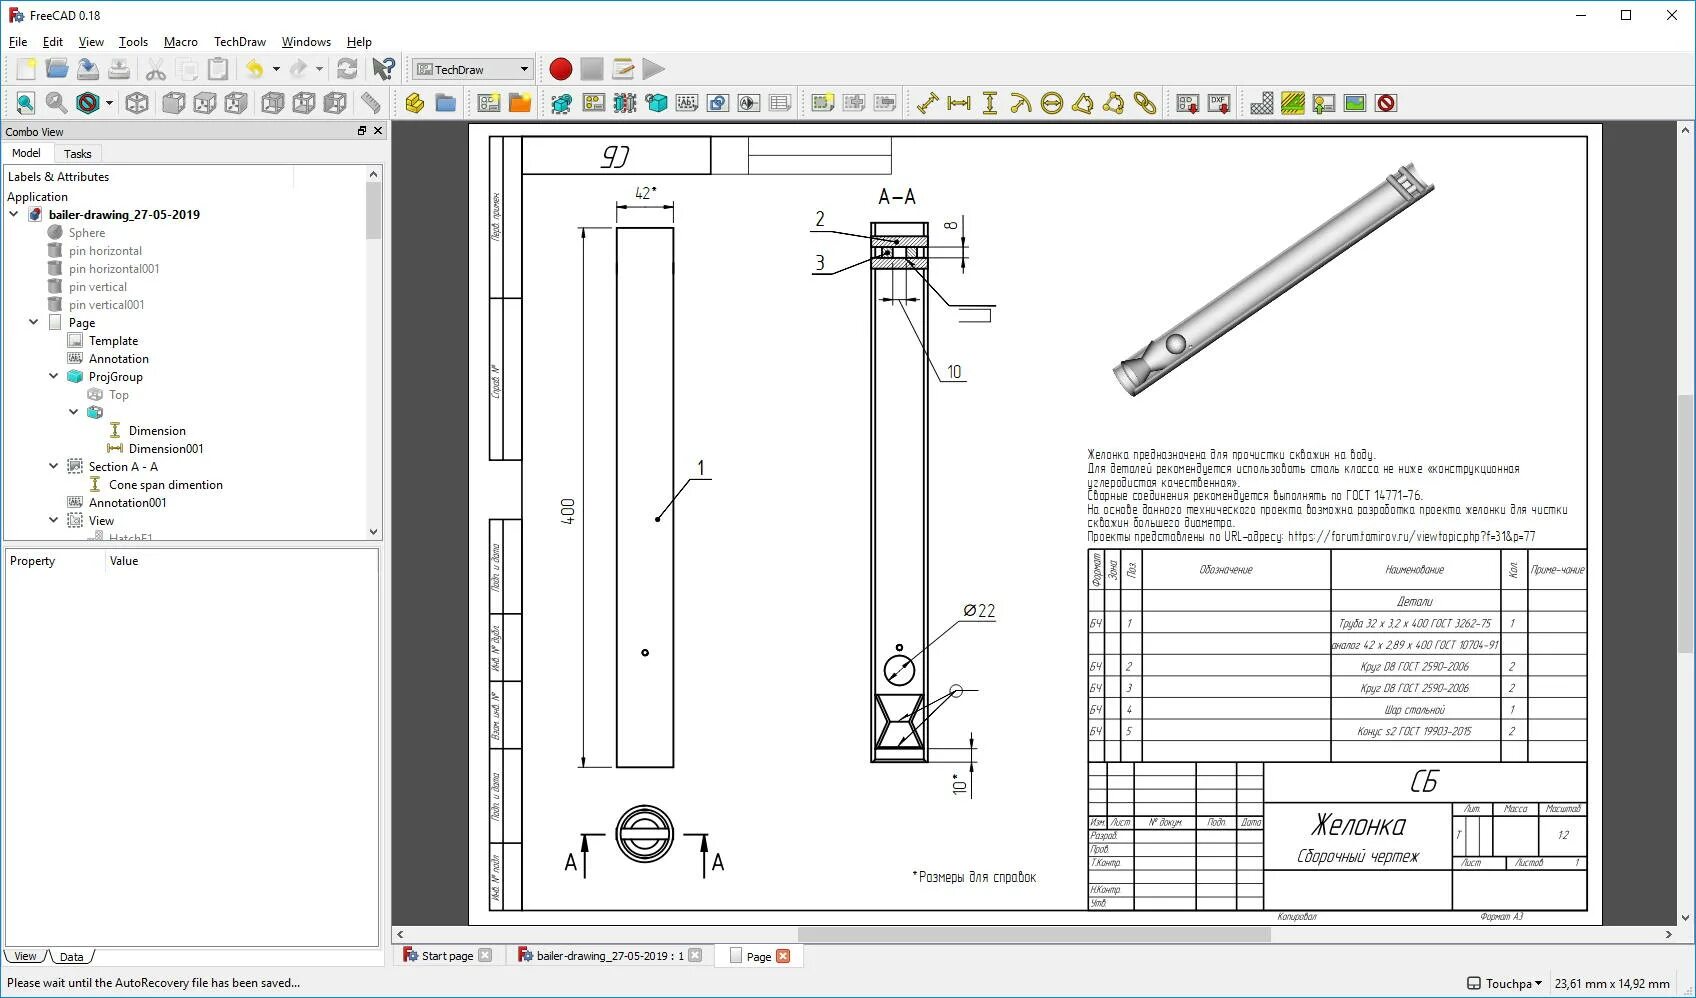Insert a View into the page

[562, 103]
